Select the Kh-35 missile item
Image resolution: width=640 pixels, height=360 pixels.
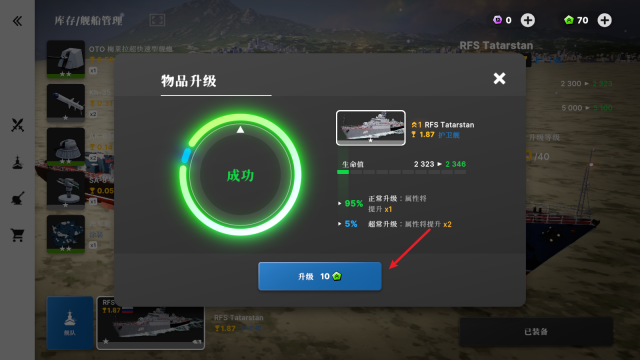(x=66, y=103)
